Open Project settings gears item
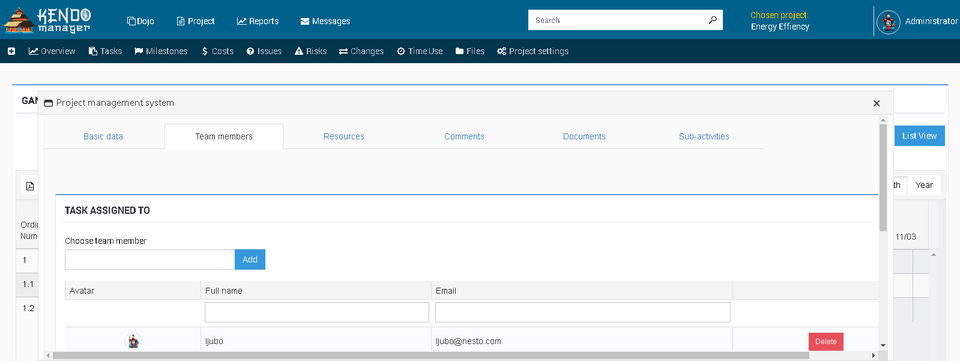The width and height of the screenshot is (960, 361). point(533,51)
